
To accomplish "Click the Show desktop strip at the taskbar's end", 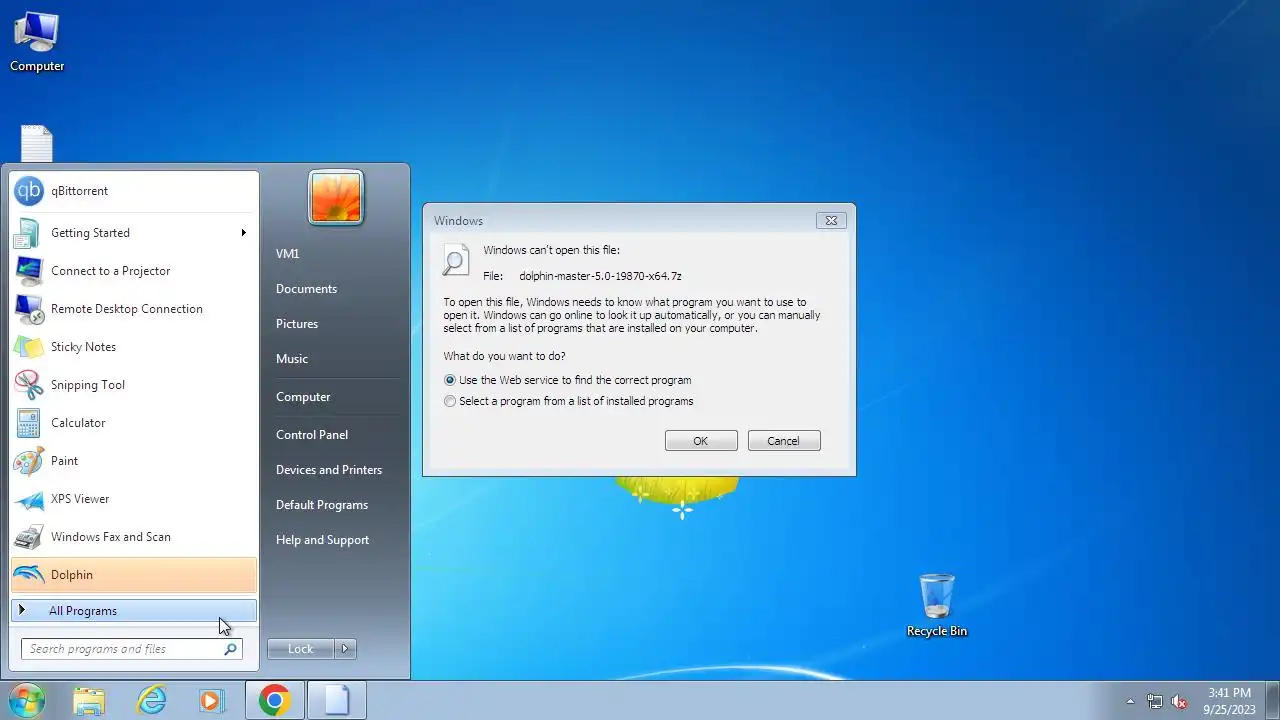I will pyautogui.click(x=1273, y=701).
